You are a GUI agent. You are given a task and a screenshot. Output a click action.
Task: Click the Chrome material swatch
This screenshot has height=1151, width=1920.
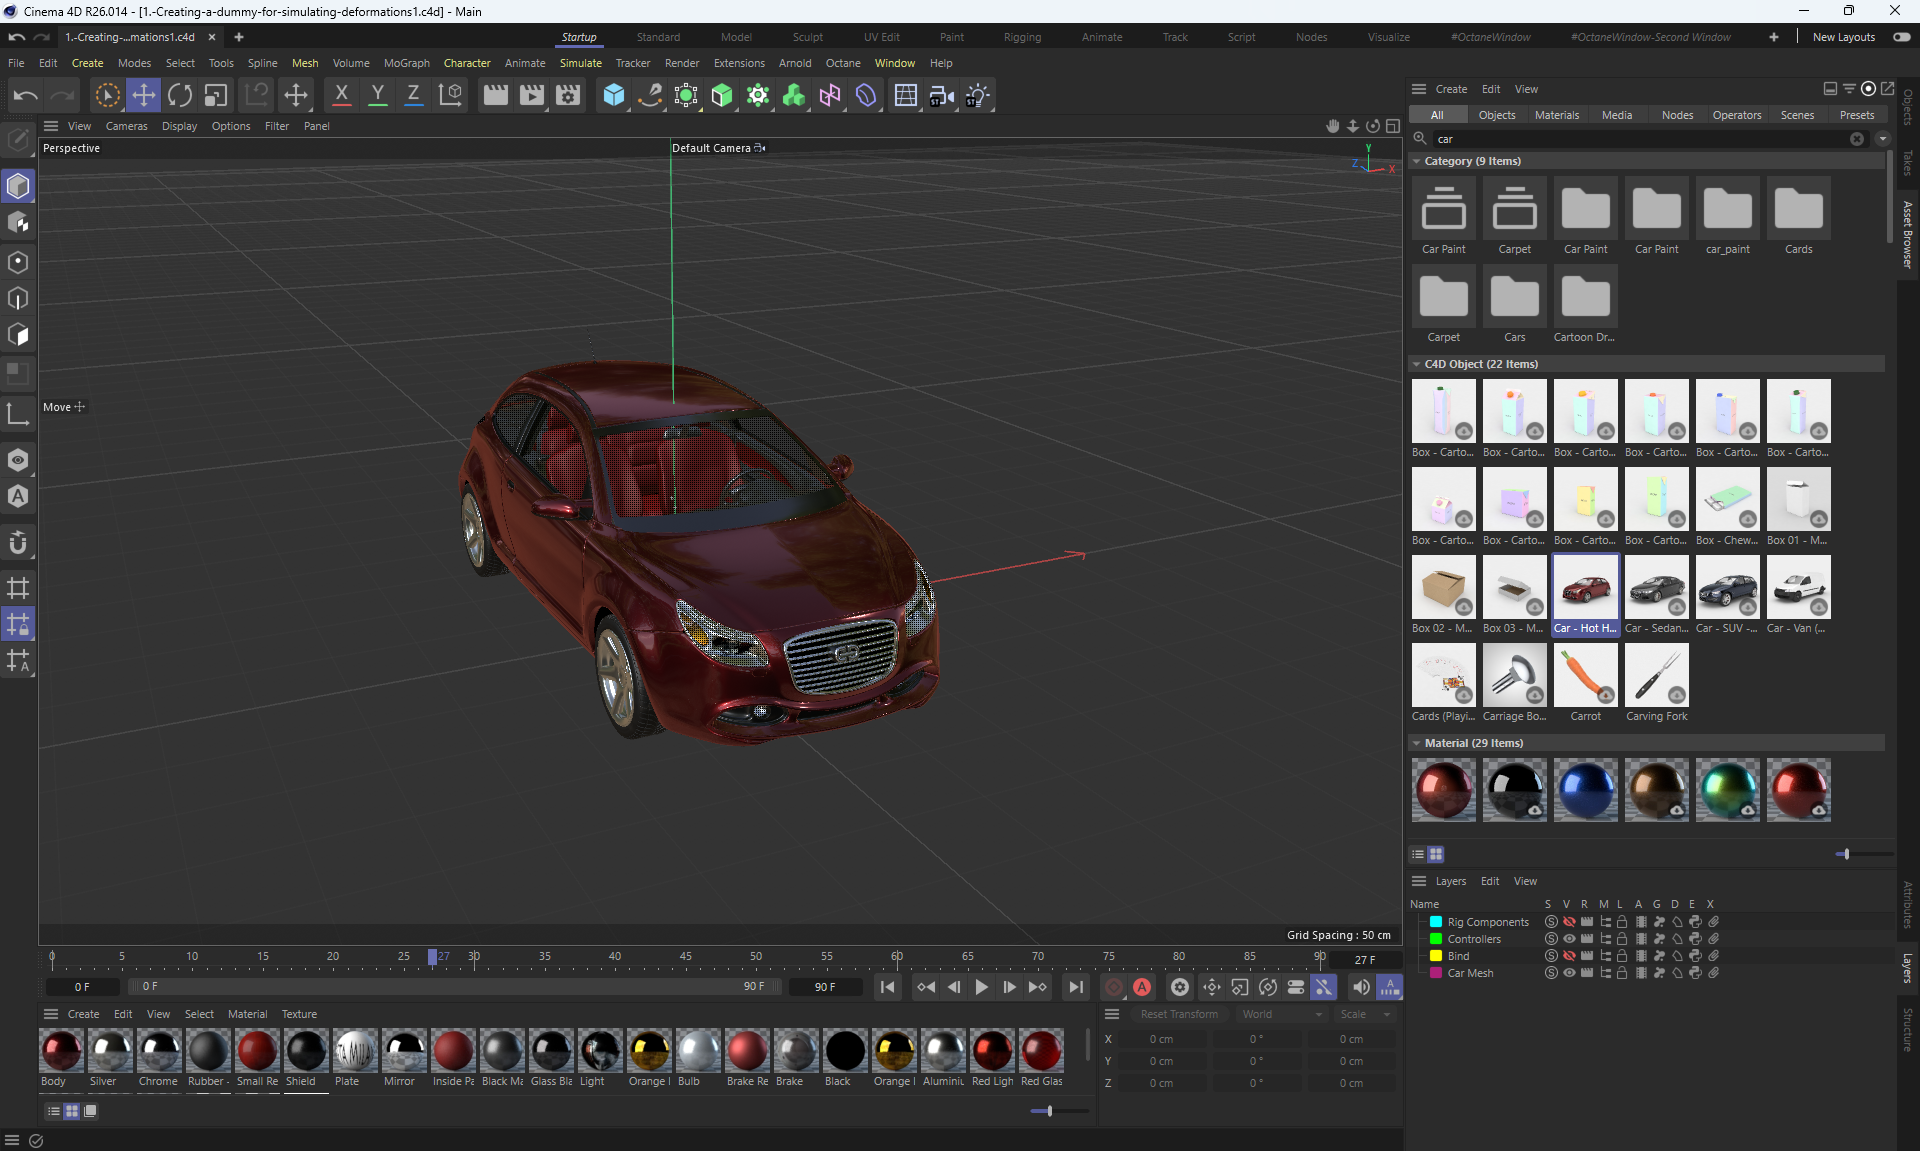159,1052
